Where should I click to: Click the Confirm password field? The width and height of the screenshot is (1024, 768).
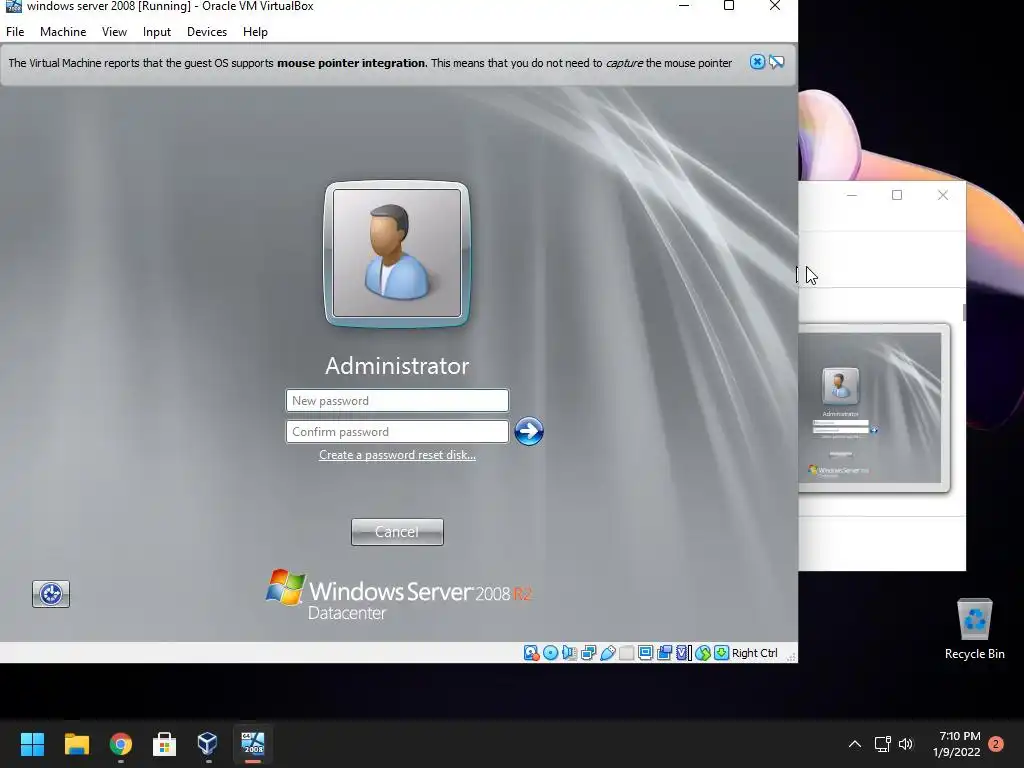click(x=397, y=432)
